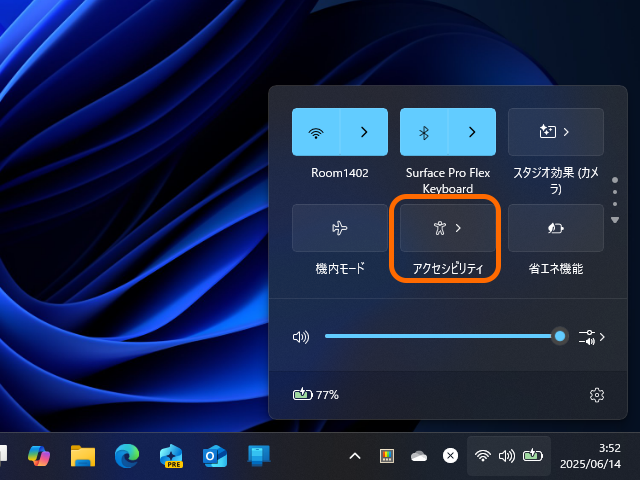Open sound output device selector
This screenshot has height=480, width=640.
[x=591, y=337]
